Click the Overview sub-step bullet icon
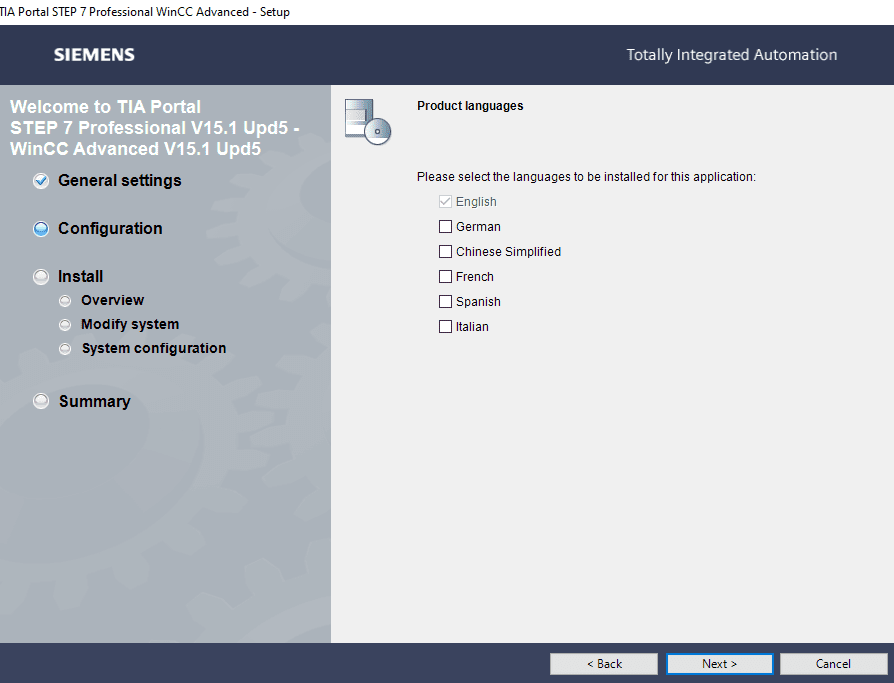This screenshot has width=894, height=683. 66,300
